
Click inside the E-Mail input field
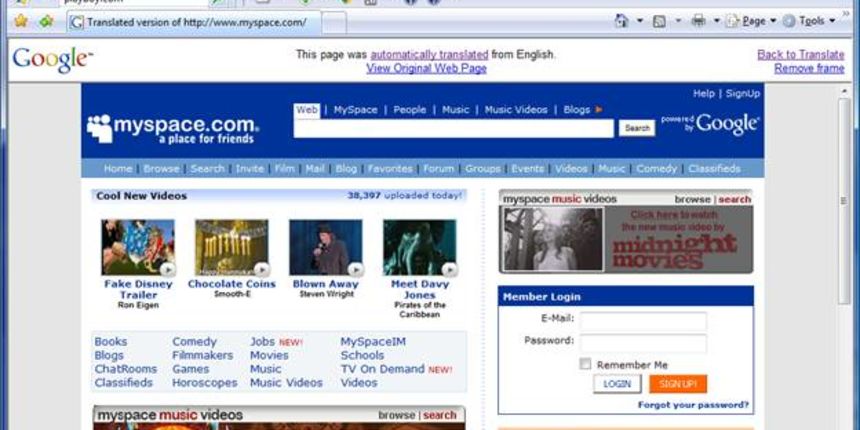tap(643, 321)
